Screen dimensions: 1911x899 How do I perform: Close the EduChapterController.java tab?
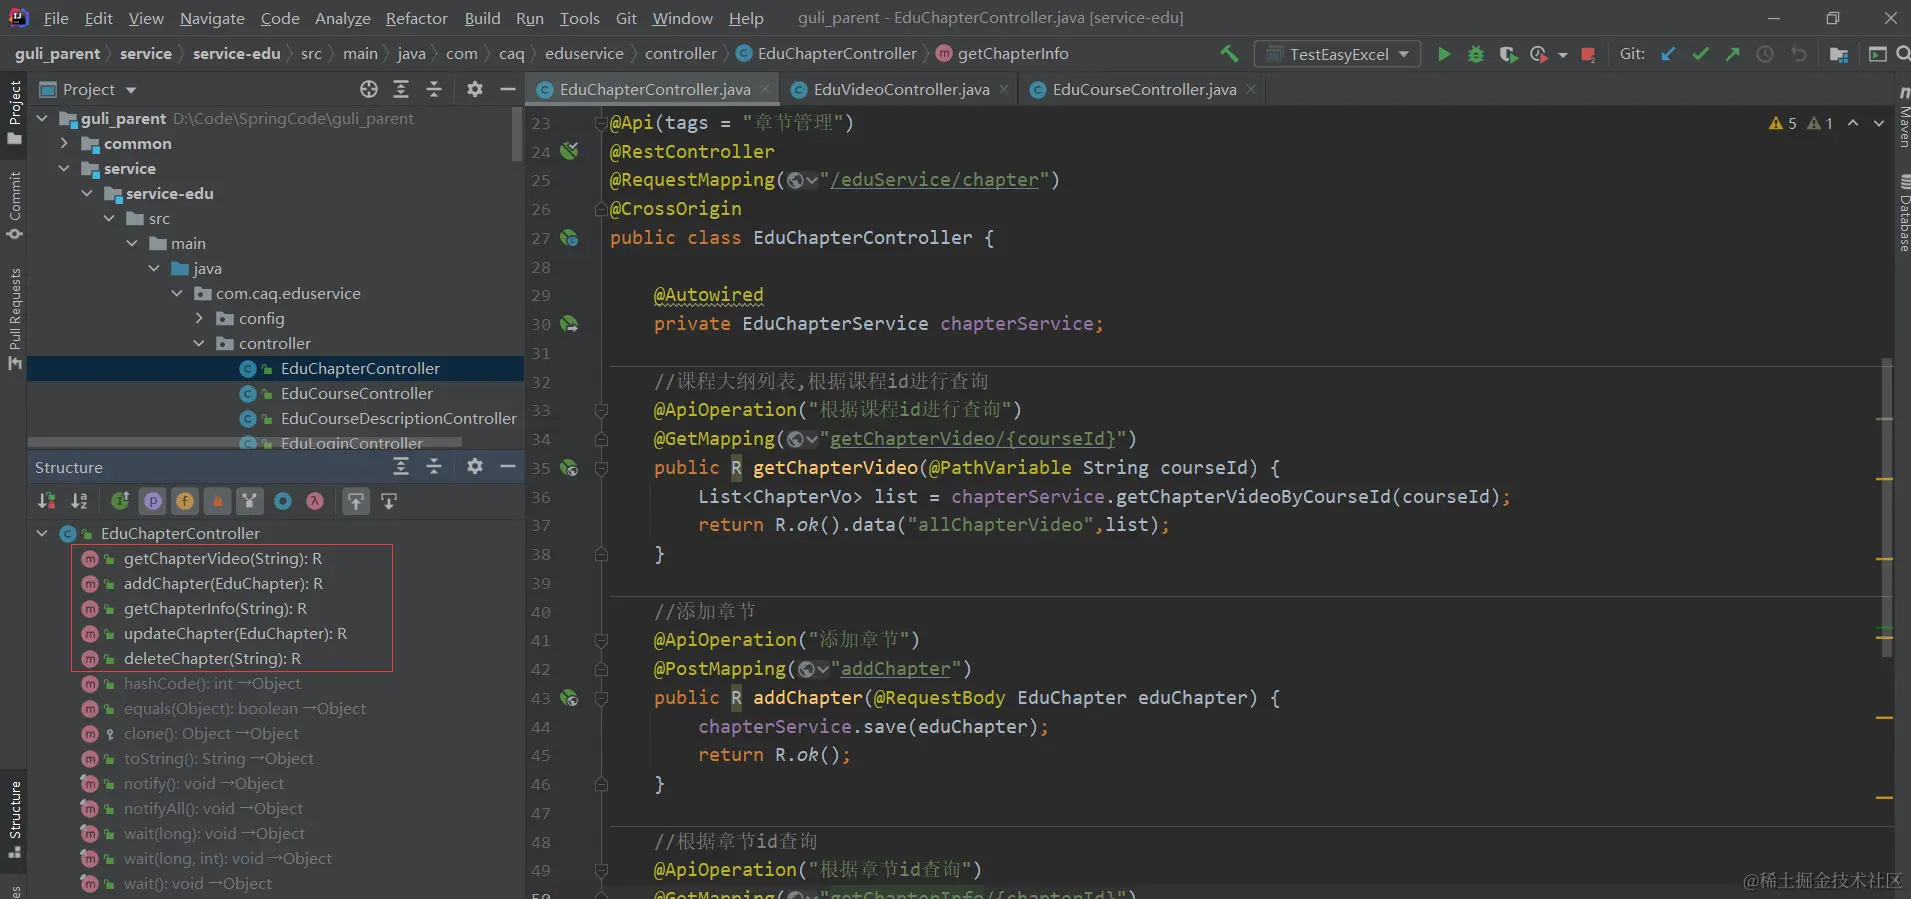pos(765,89)
